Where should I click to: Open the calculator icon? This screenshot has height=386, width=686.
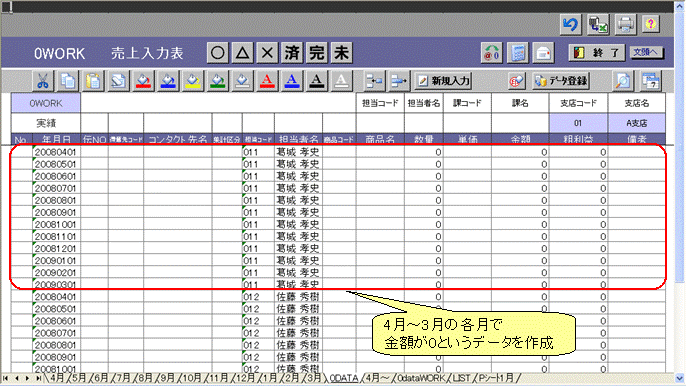point(518,53)
